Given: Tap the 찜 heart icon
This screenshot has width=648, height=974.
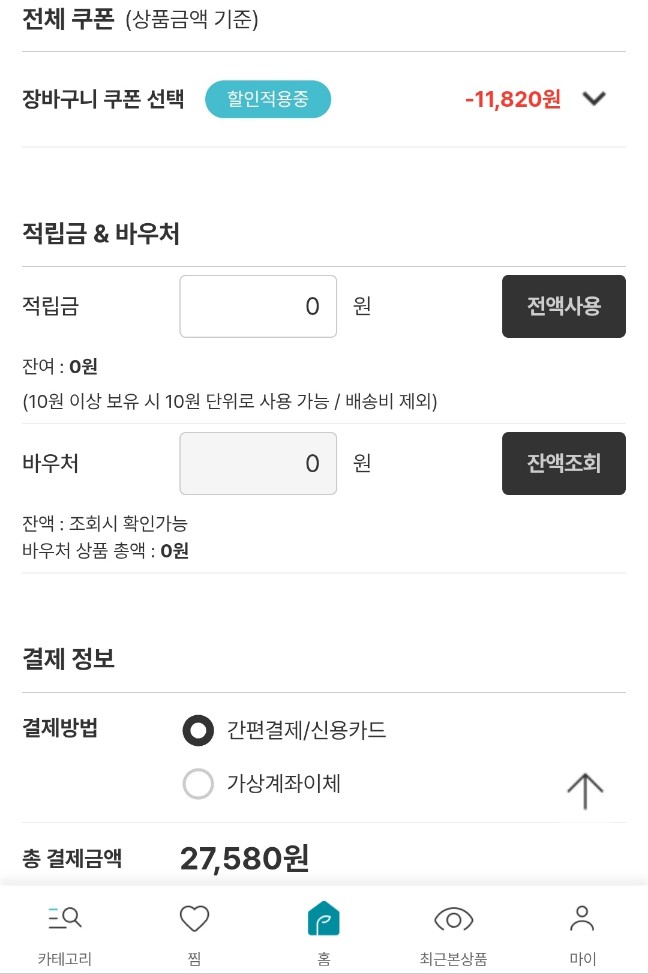Looking at the screenshot, I should pyautogui.click(x=194, y=918).
